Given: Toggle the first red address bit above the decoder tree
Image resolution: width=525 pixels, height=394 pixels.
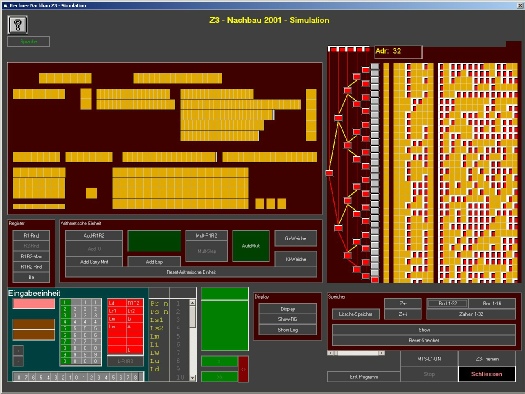Looking at the screenshot, I should tap(333, 49).
